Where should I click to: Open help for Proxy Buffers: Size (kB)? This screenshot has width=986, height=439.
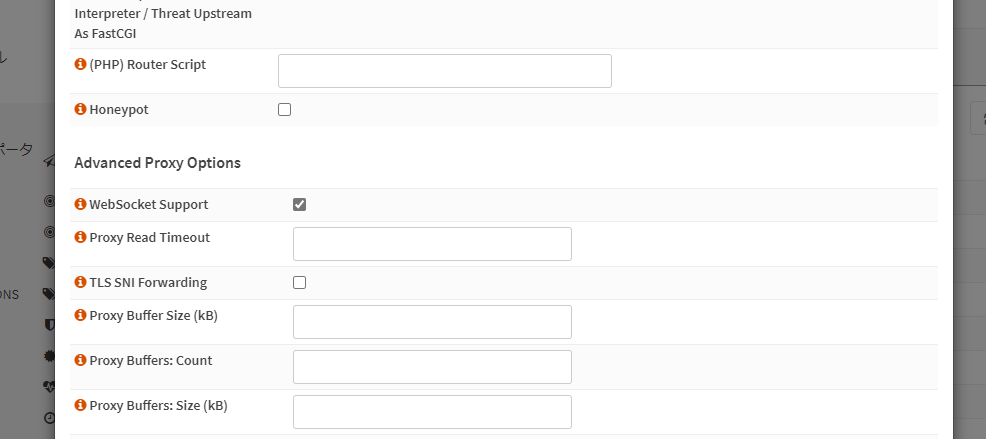(x=80, y=405)
